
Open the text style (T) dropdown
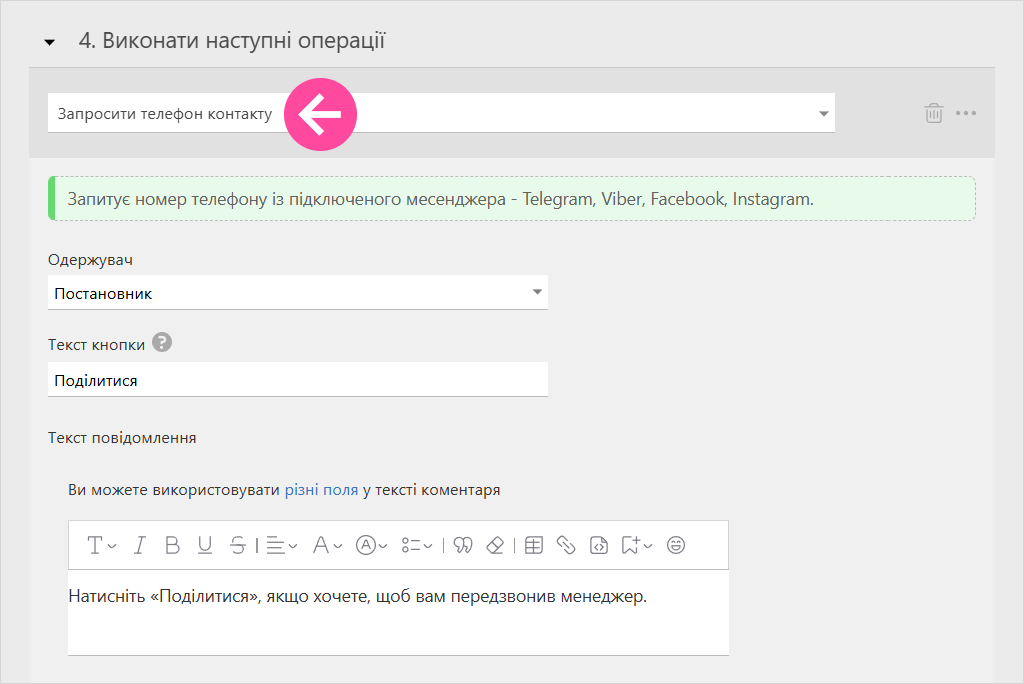coord(102,545)
